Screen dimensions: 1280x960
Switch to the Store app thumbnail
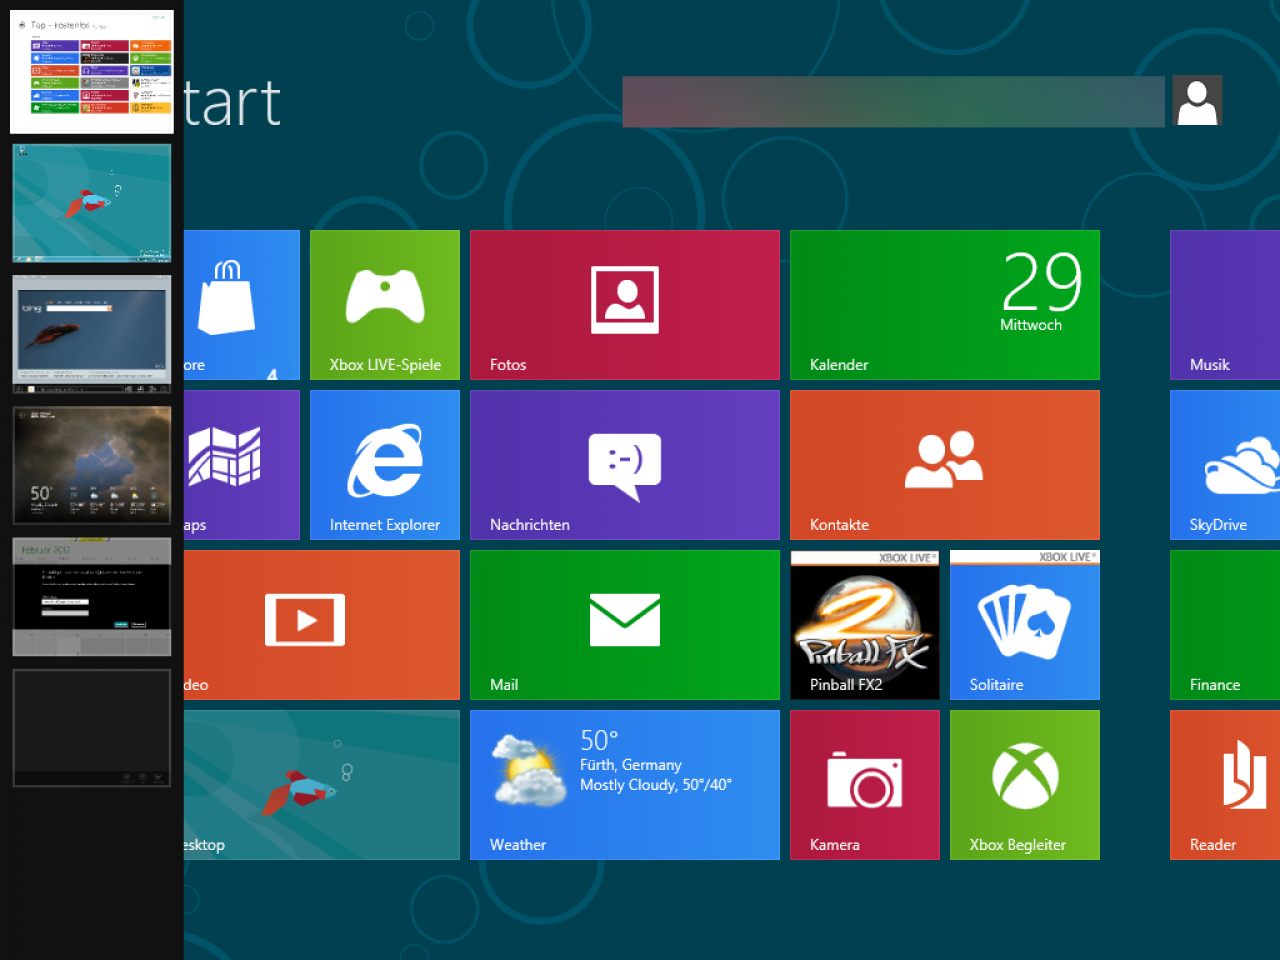[92, 72]
